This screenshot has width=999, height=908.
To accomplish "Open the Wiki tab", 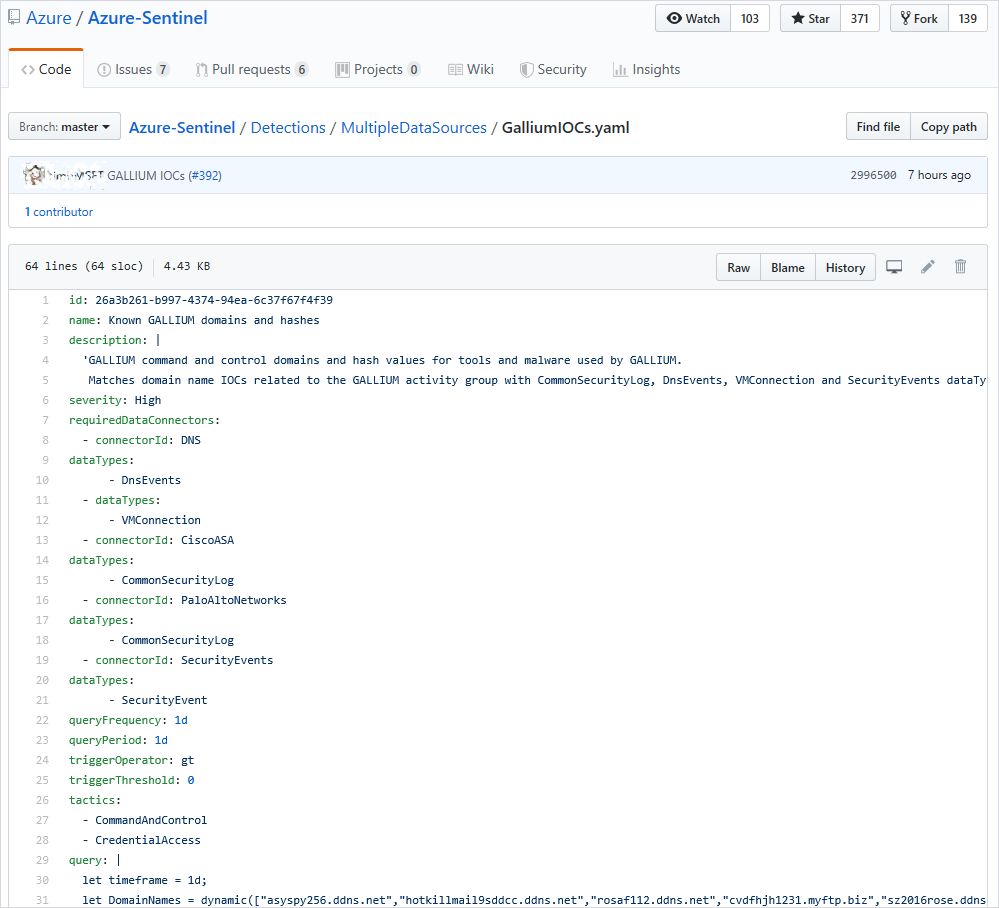I will coord(470,70).
